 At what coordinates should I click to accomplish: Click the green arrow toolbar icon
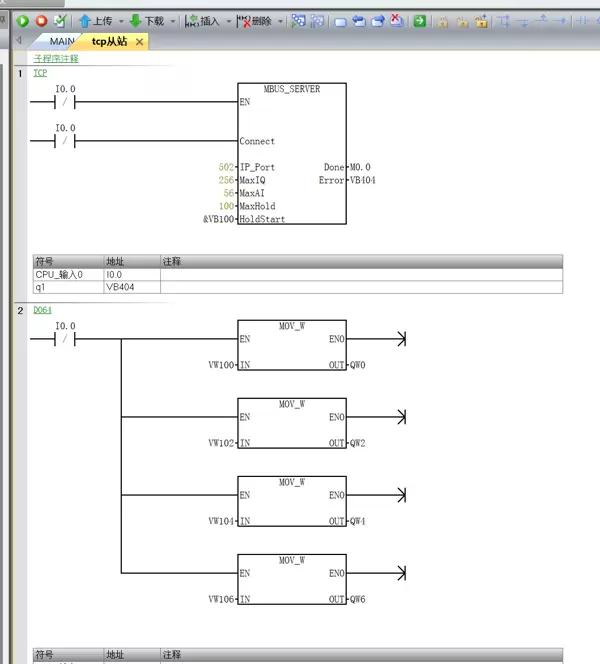click(x=420, y=20)
